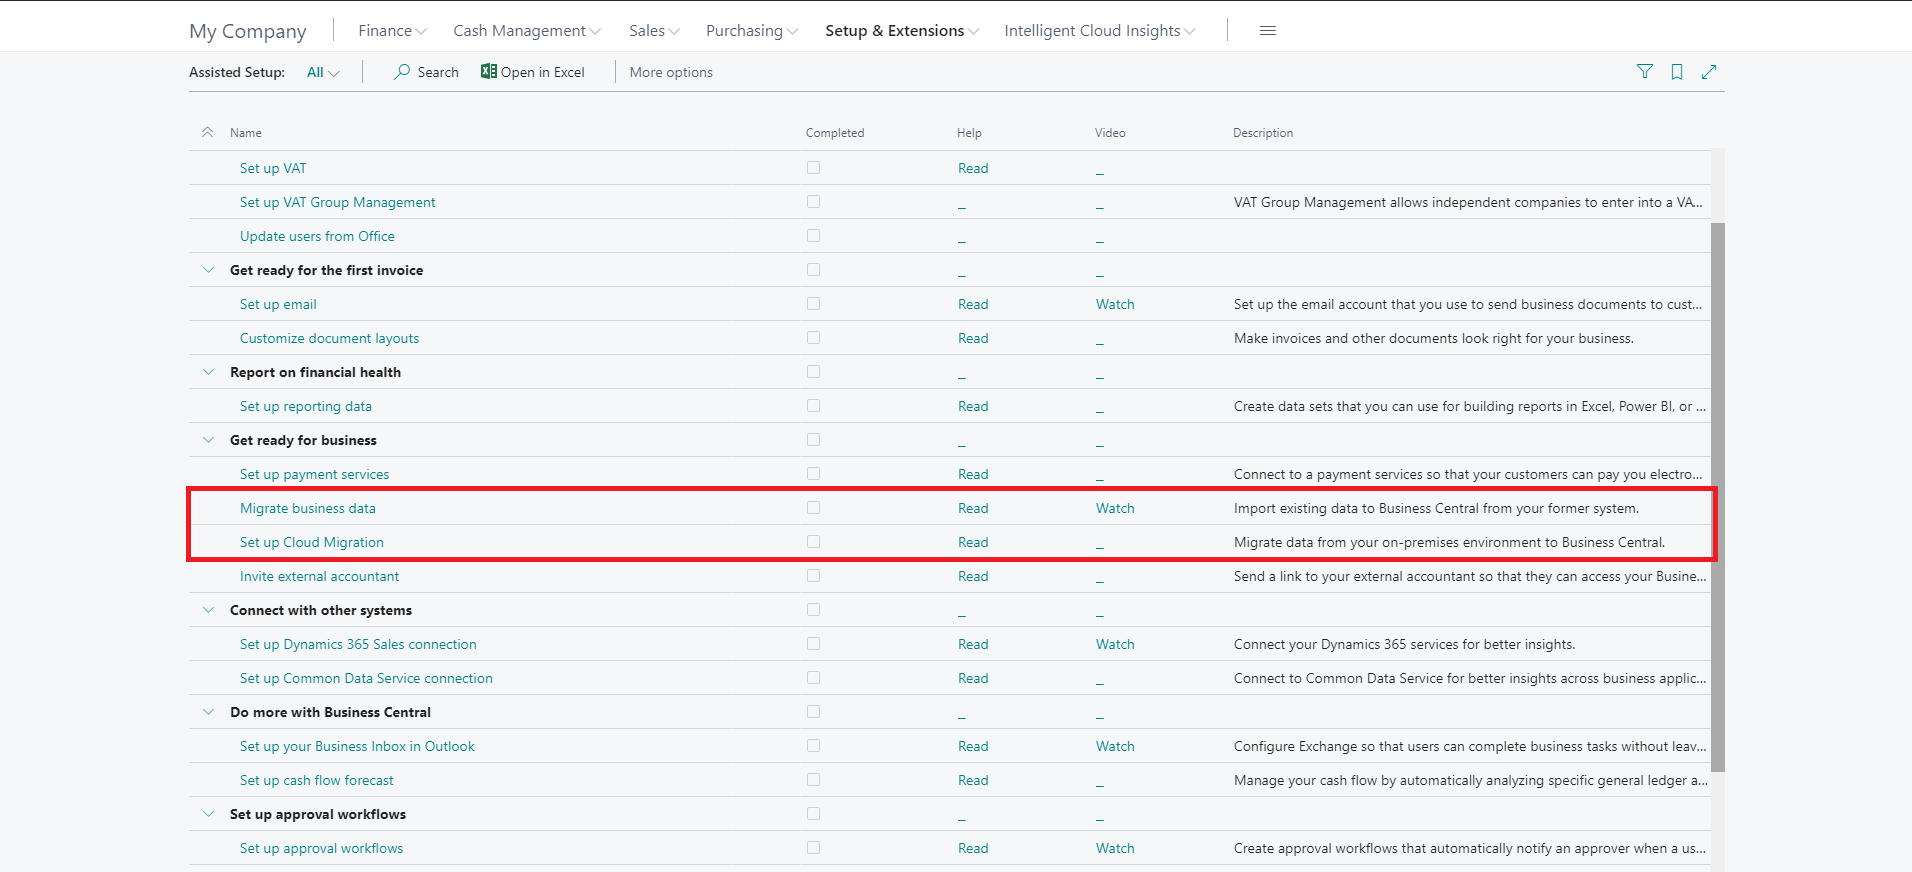Viewport: 1912px width, 872px height.
Task: Open Set up Cloud Migration
Action: pos(312,542)
